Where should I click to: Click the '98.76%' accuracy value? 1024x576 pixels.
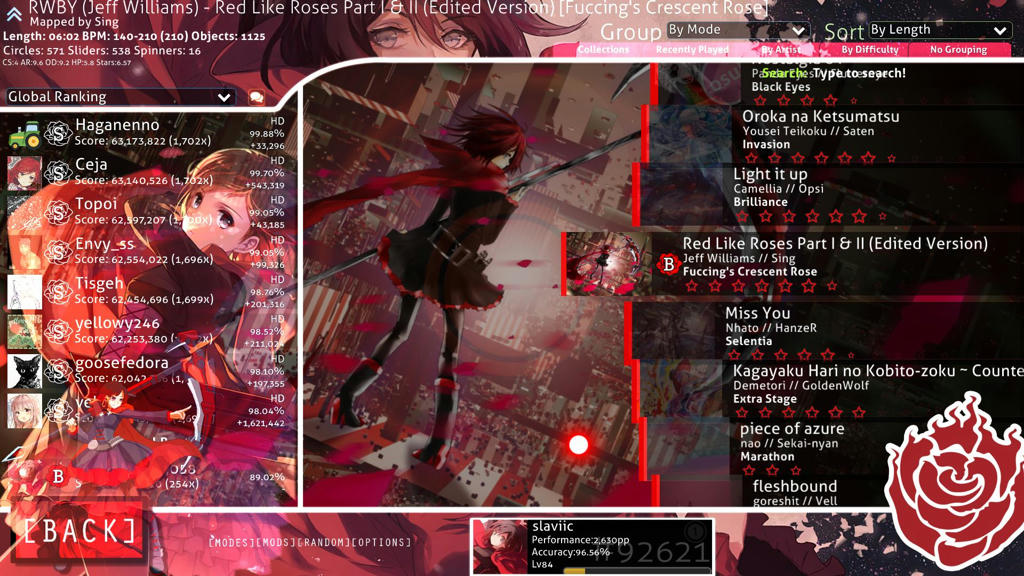(x=266, y=292)
